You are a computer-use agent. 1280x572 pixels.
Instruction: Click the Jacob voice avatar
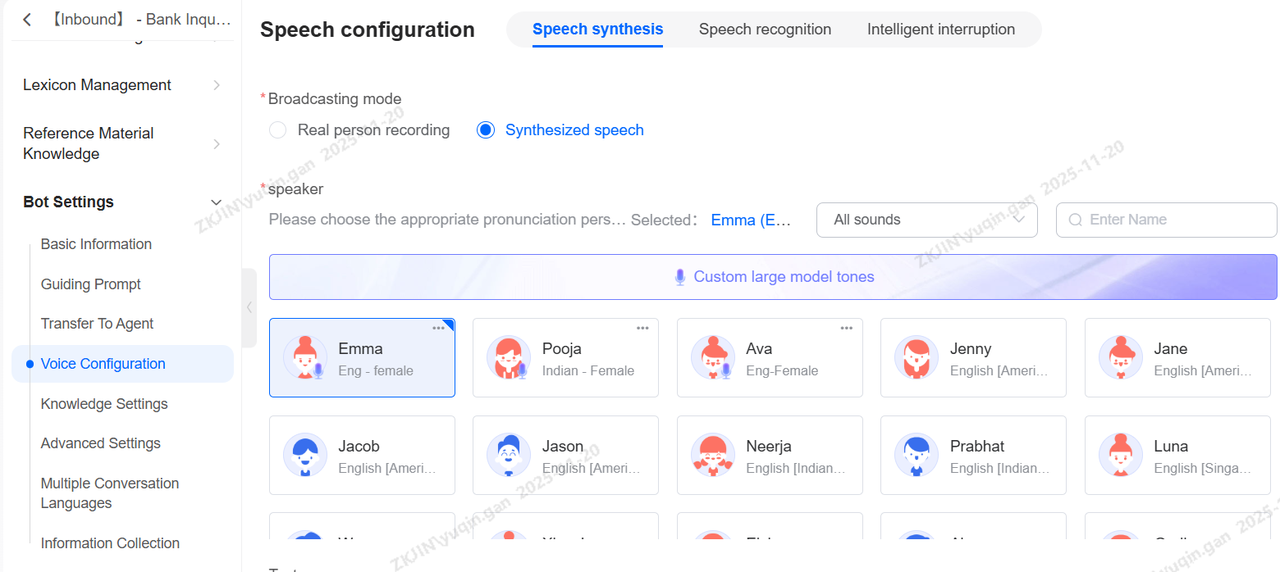point(304,456)
